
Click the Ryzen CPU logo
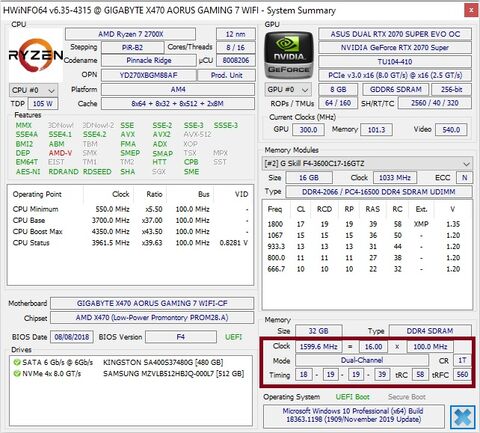click(36, 55)
